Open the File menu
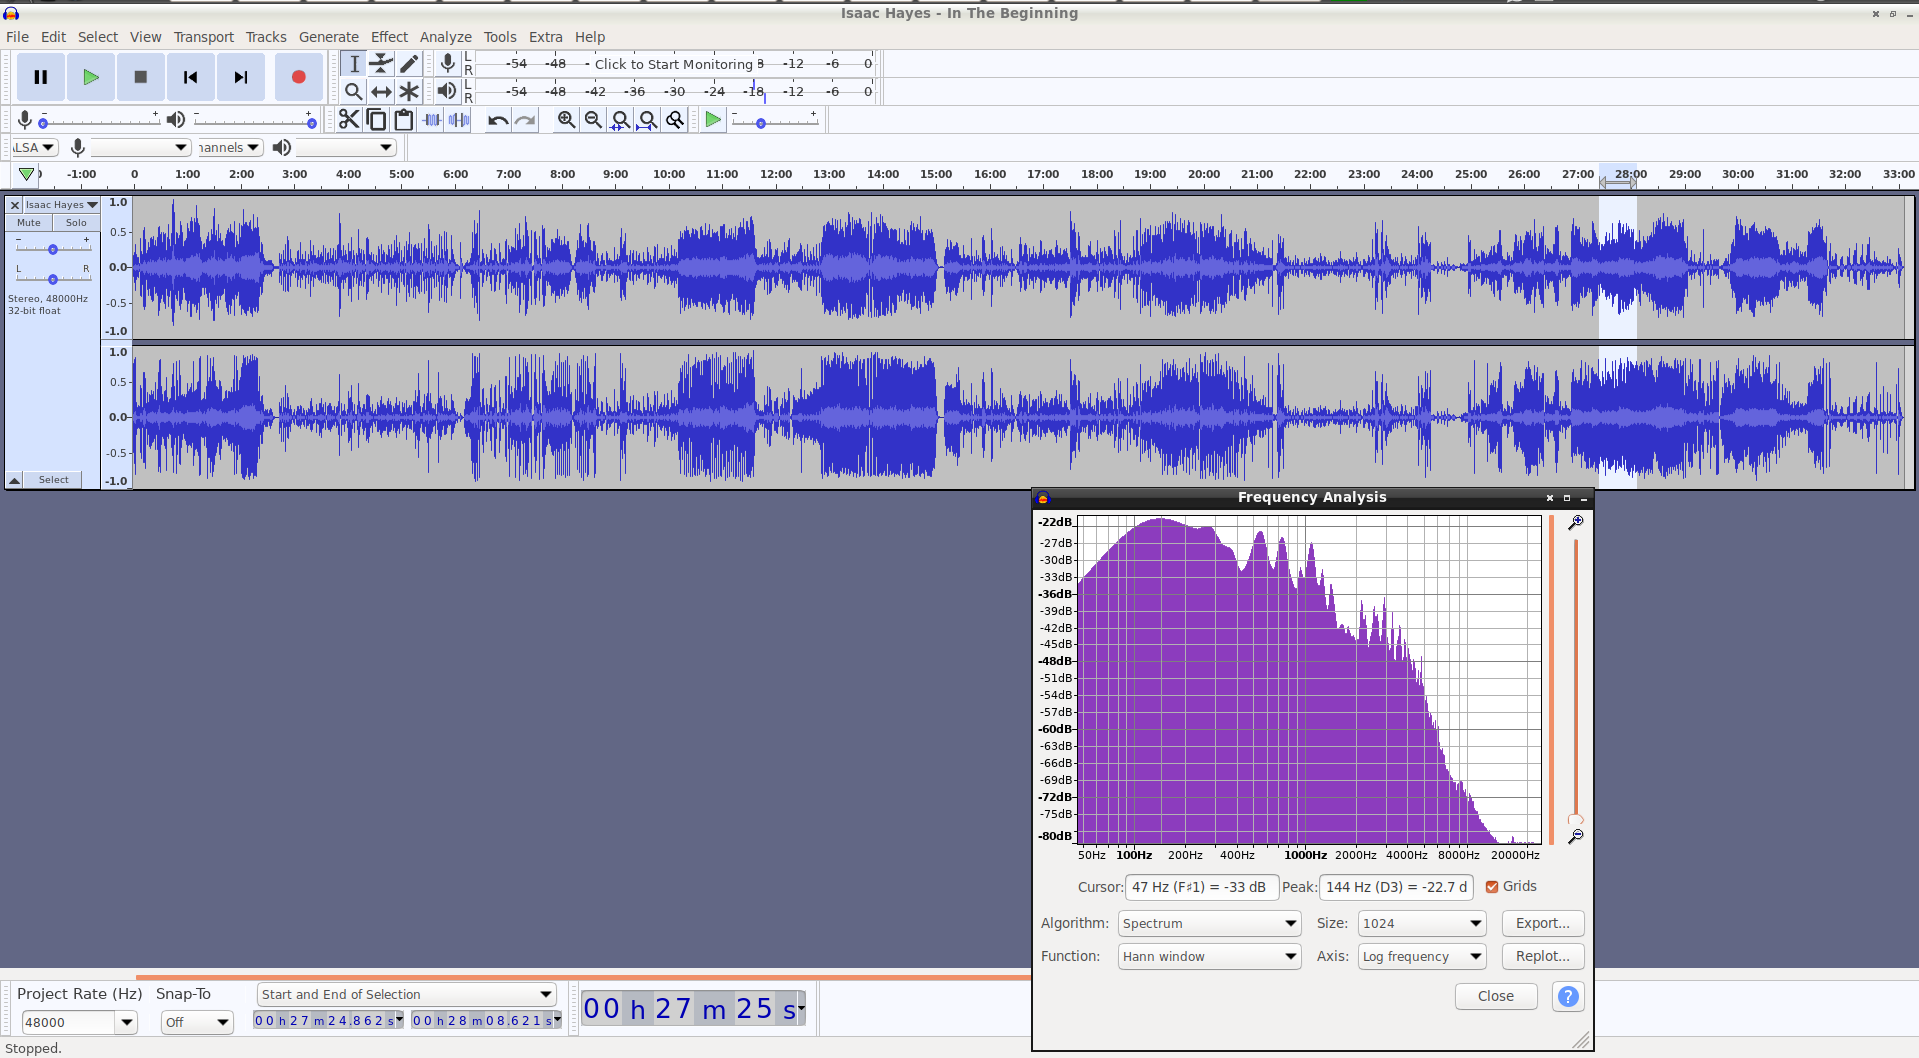 [x=17, y=37]
